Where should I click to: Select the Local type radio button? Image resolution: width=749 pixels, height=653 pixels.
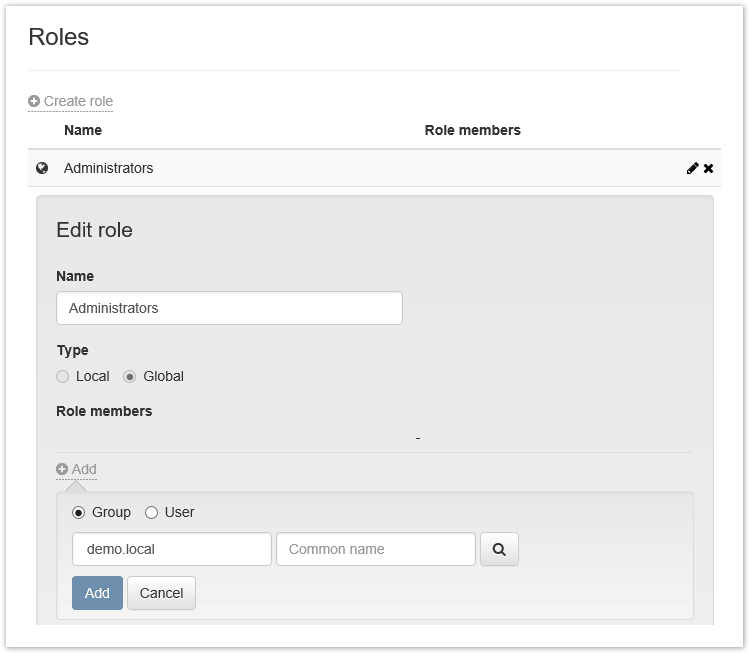[63, 376]
